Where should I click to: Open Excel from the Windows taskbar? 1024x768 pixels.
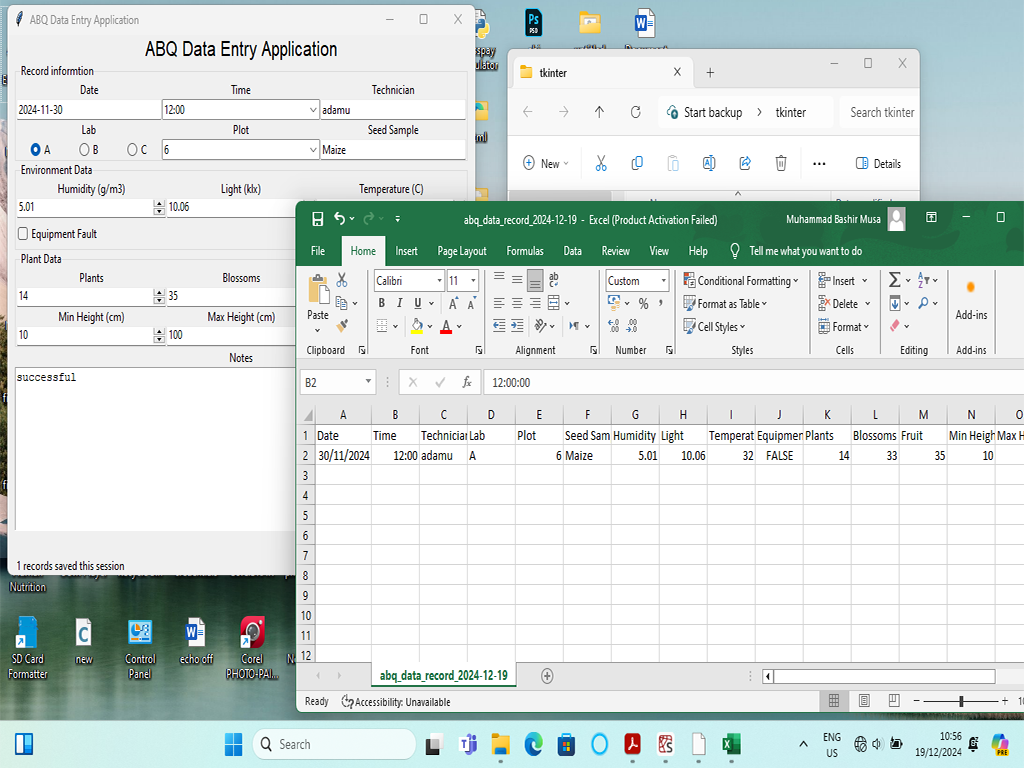[x=731, y=744]
